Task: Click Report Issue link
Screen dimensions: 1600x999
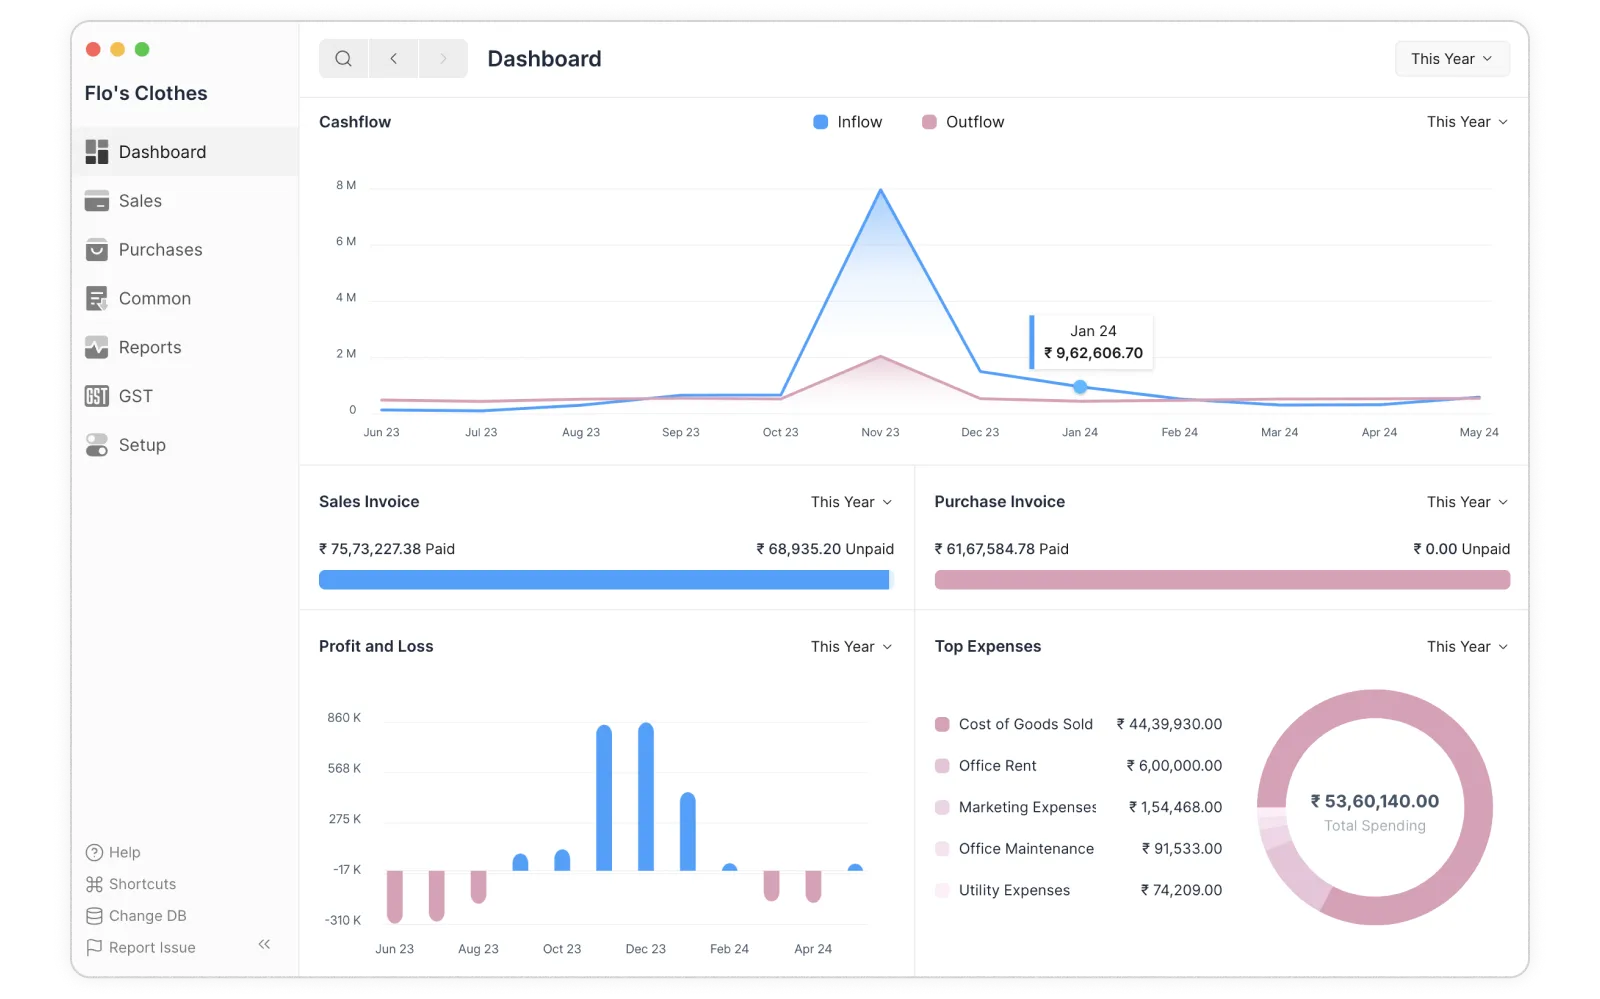Action: coord(151,948)
